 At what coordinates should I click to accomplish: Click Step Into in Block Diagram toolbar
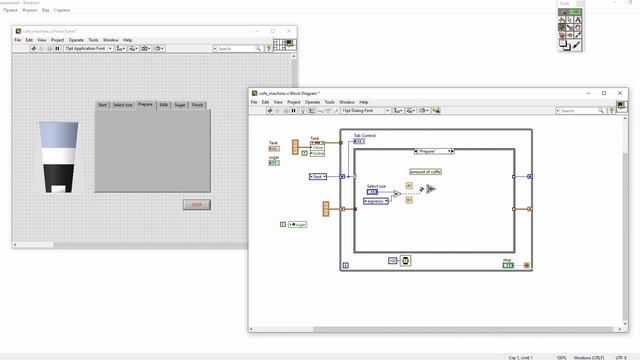(320, 111)
